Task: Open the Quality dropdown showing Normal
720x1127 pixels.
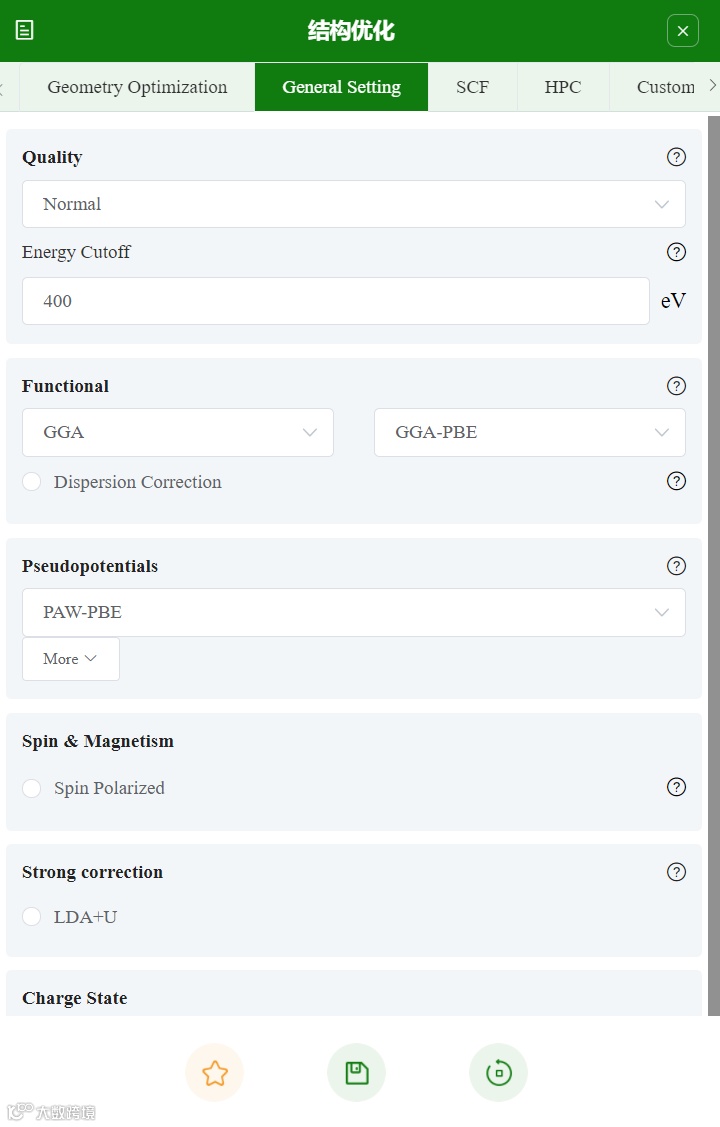Action: click(353, 204)
